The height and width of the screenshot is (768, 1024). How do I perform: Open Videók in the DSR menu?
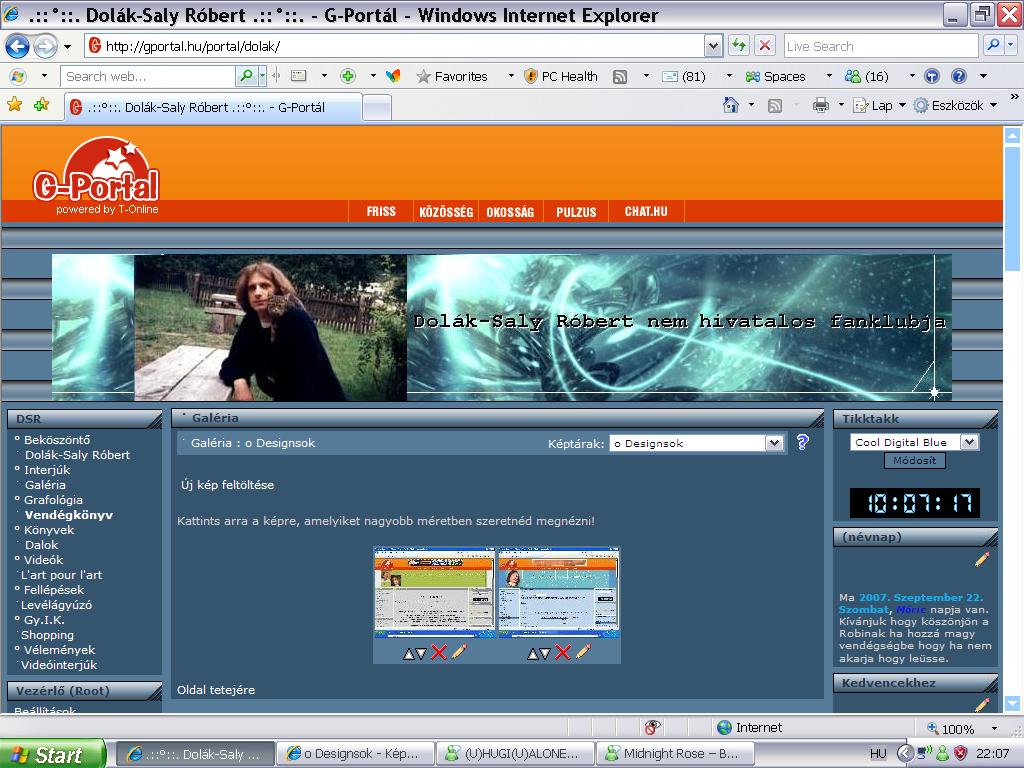(x=44, y=560)
